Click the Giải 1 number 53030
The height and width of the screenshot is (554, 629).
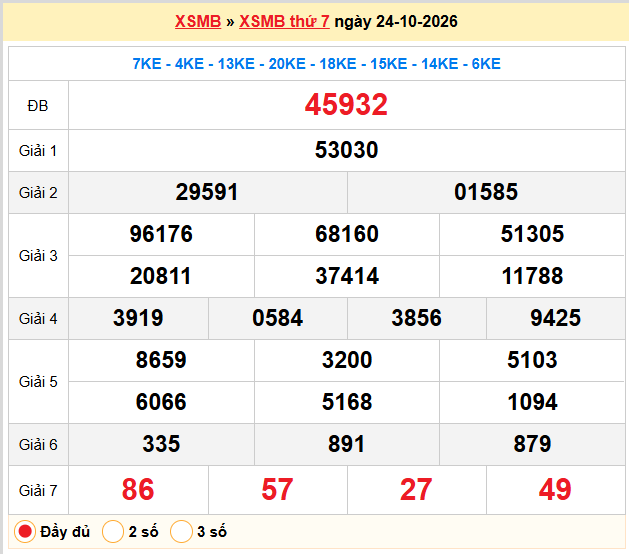pos(346,150)
